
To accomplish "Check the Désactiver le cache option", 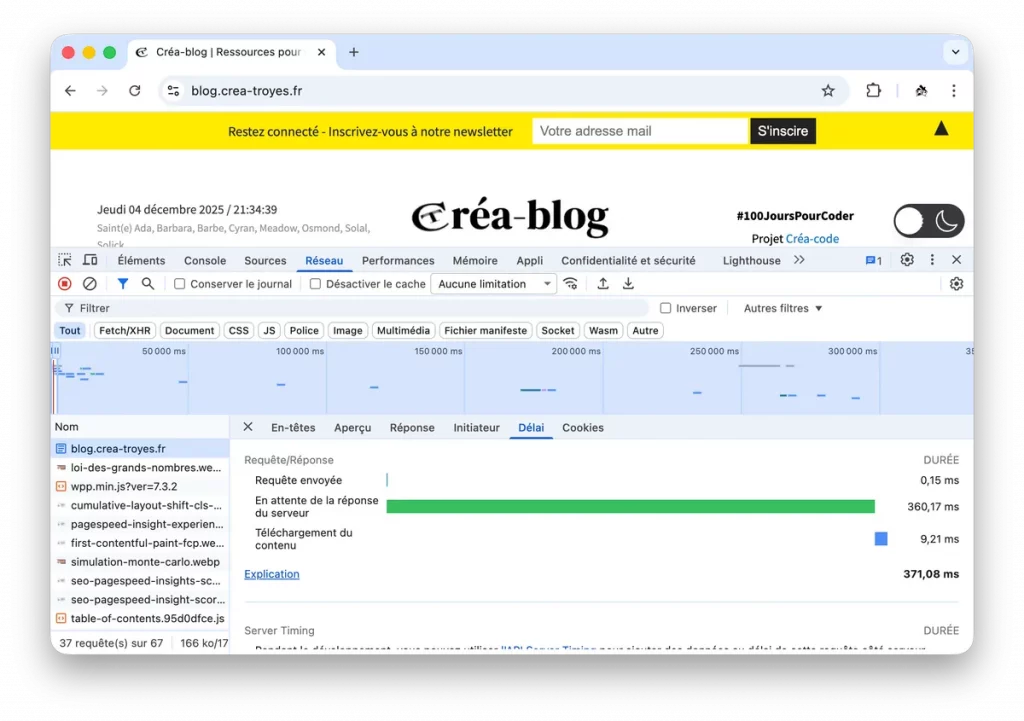I will pyautogui.click(x=316, y=284).
